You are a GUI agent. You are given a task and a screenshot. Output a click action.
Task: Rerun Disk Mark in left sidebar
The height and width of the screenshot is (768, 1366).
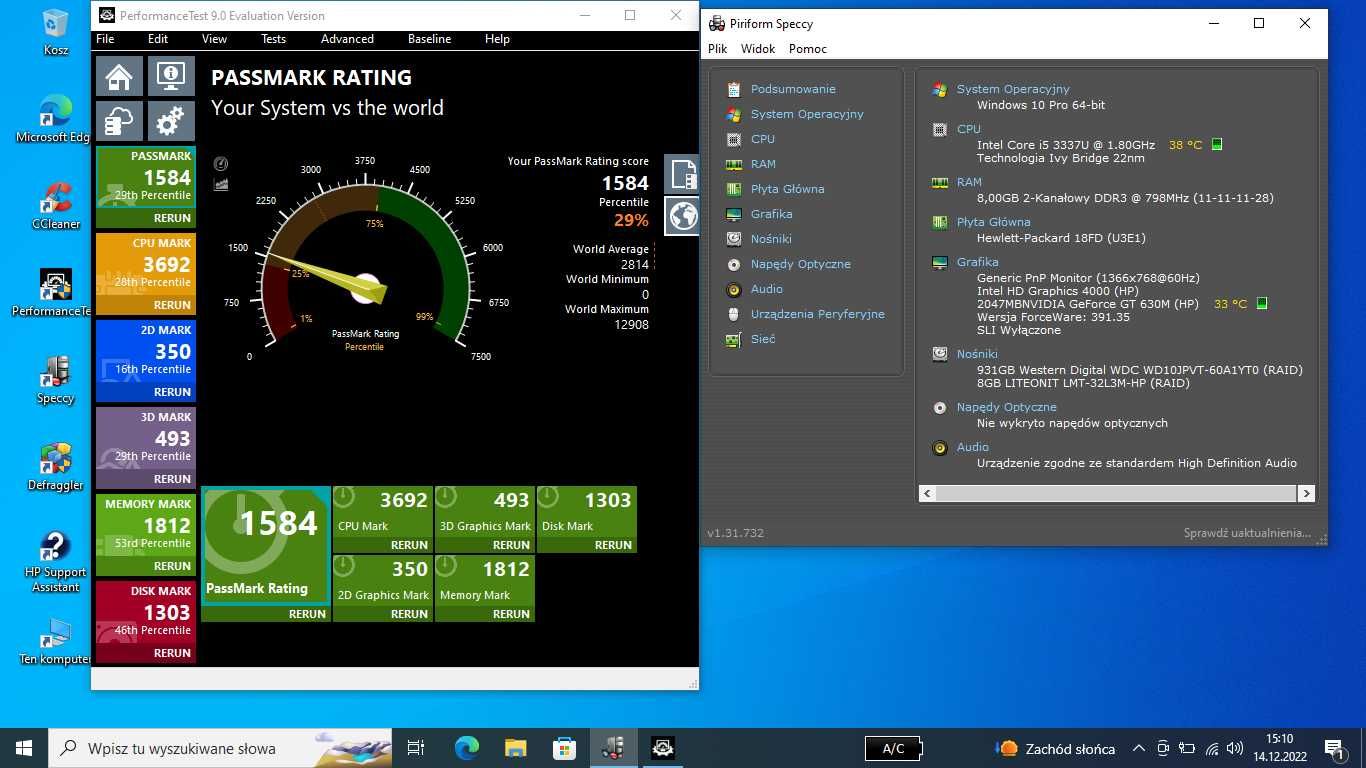click(x=172, y=653)
